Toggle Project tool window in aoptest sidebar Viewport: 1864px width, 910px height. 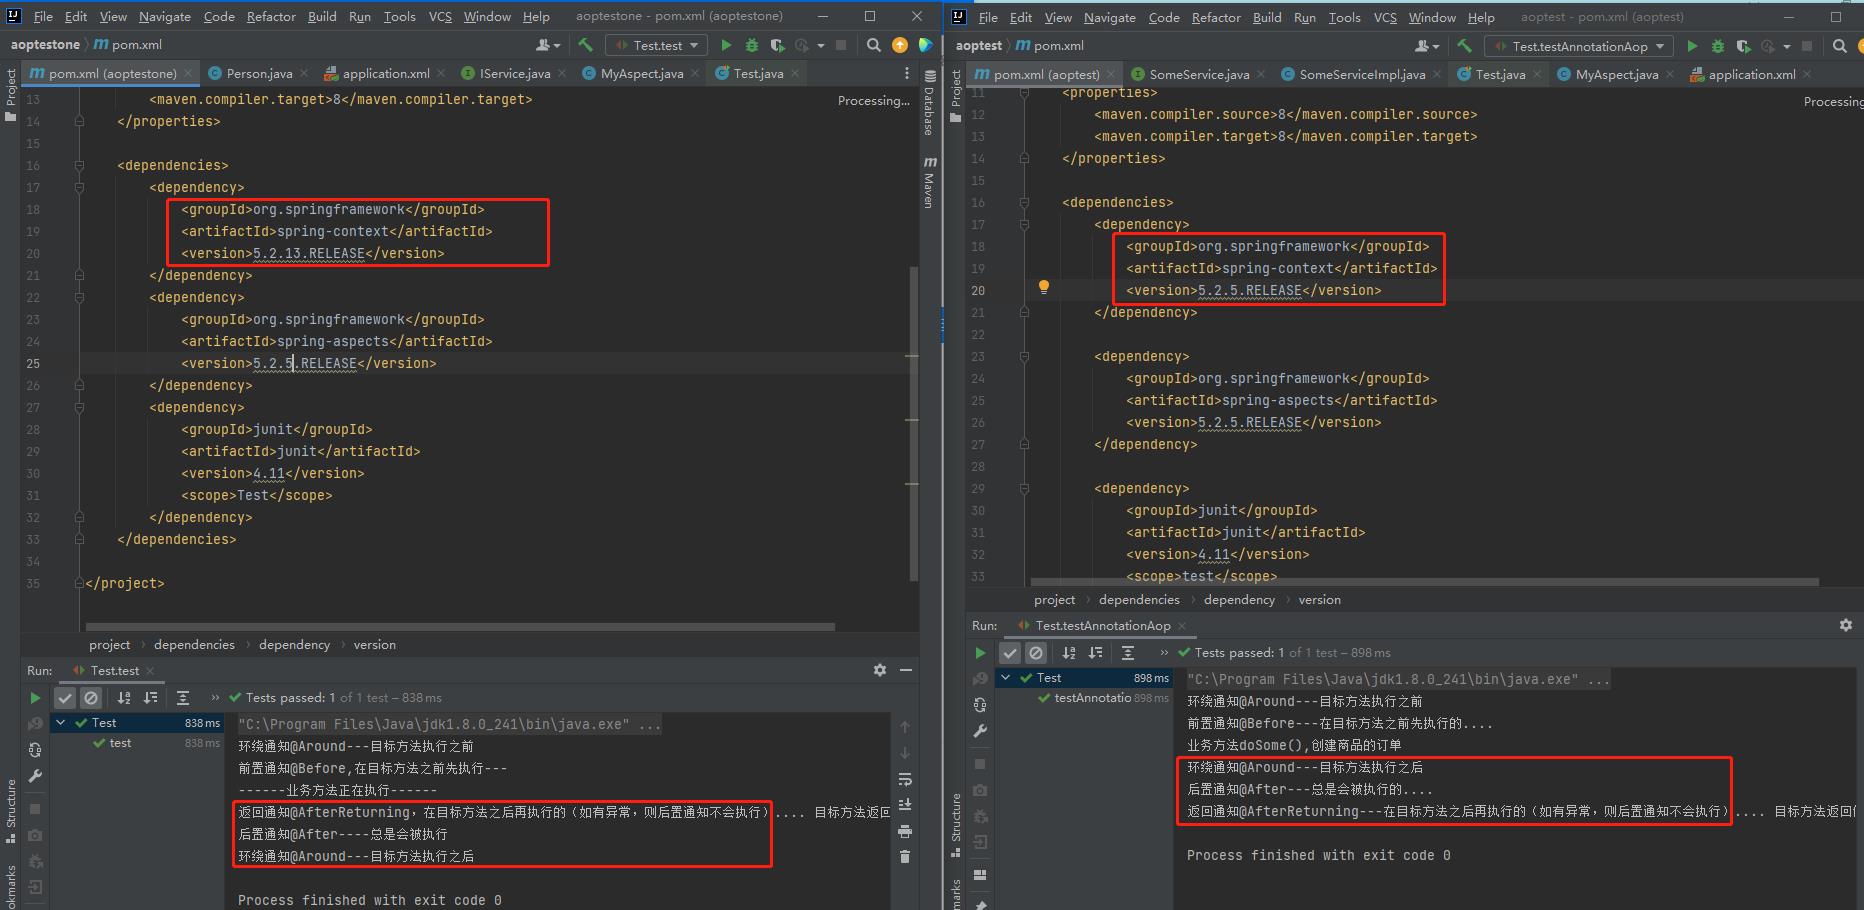pyautogui.click(x=955, y=96)
